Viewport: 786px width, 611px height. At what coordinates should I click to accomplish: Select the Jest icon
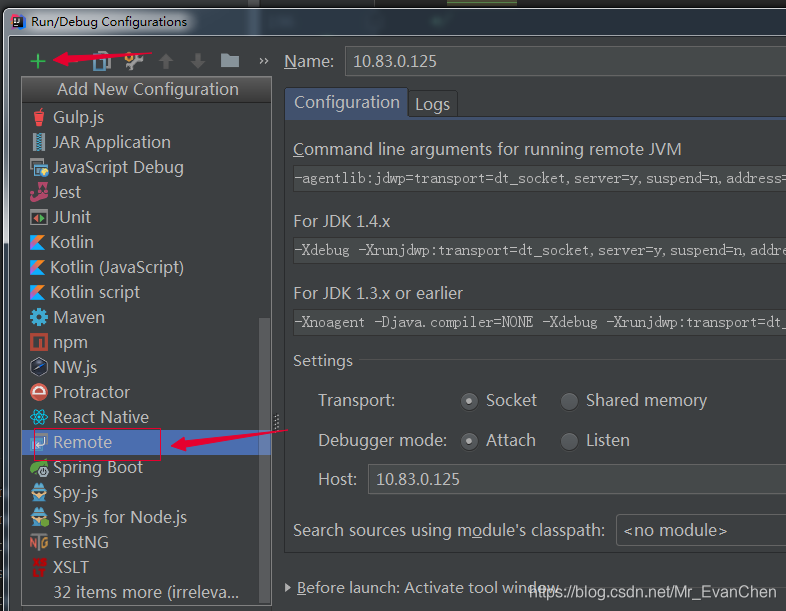[39, 192]
